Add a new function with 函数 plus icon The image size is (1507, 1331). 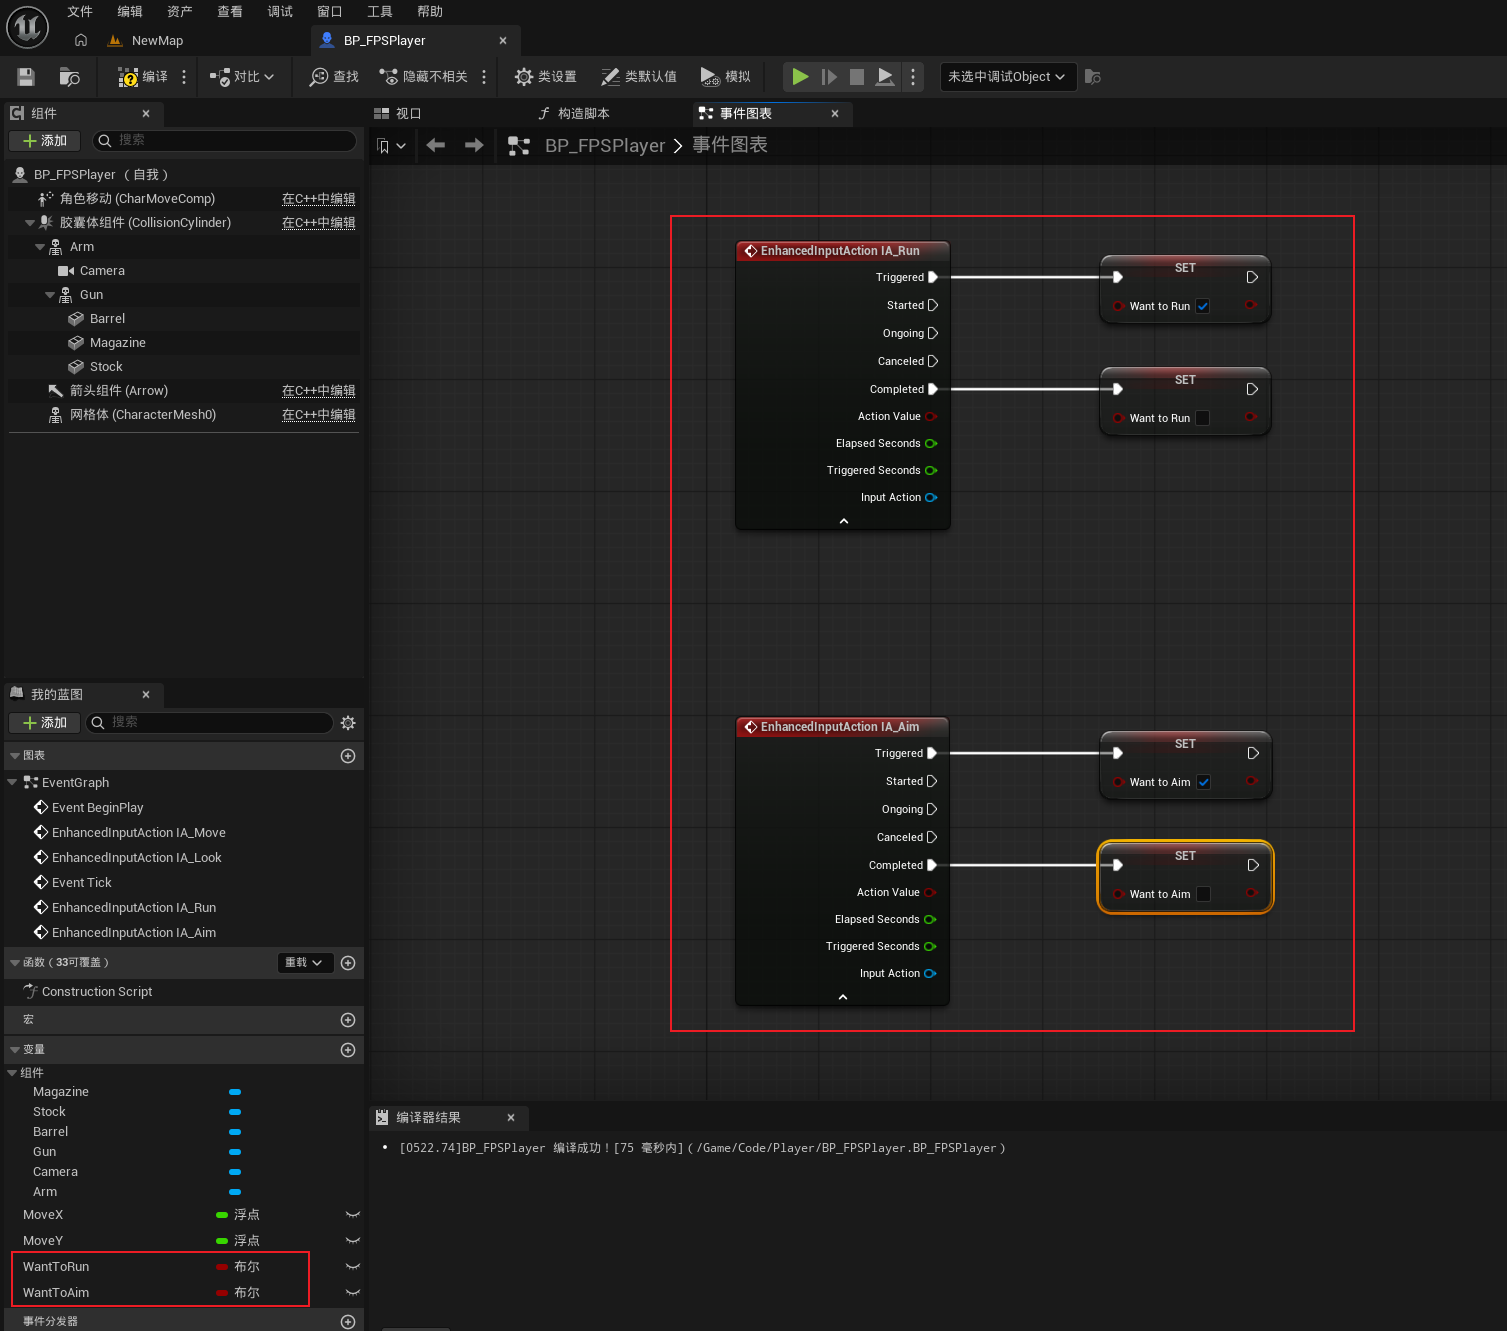pyautogui.click(x=348, y=963)
